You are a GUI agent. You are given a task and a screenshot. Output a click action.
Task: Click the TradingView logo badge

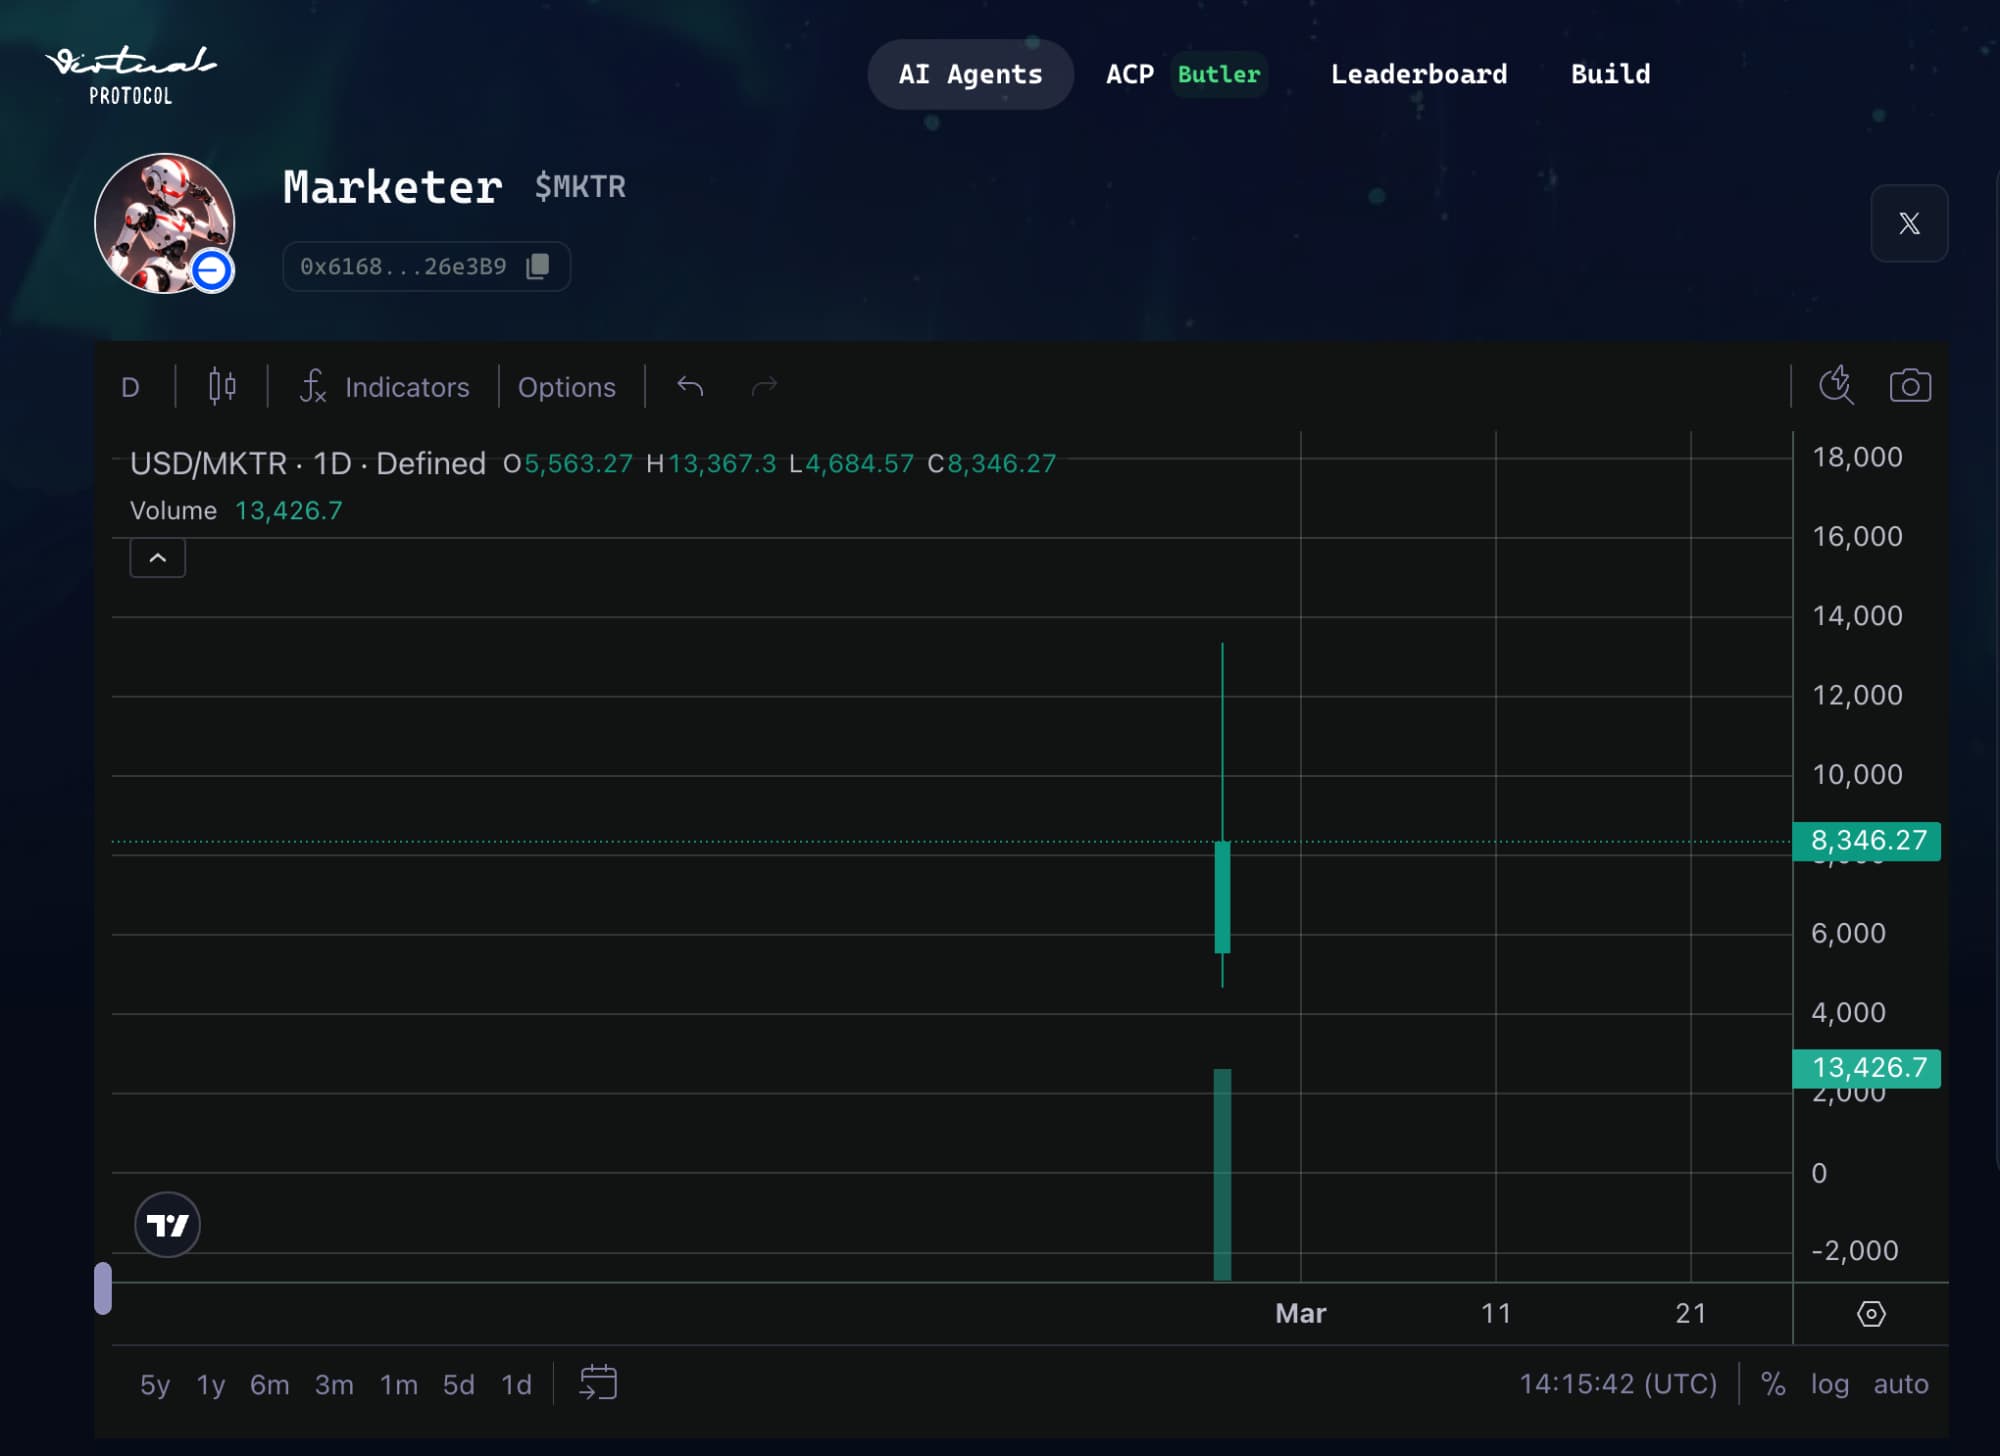coord(167,1224)
